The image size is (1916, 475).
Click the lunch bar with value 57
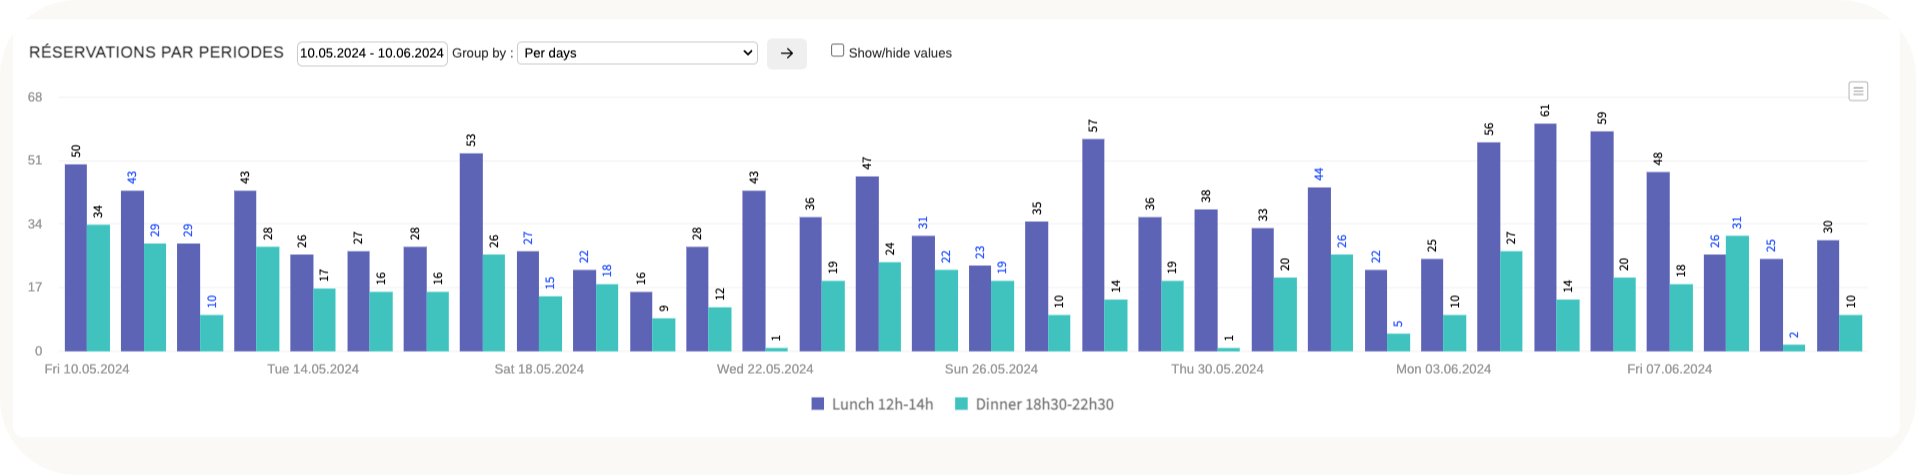point(1093,245)
